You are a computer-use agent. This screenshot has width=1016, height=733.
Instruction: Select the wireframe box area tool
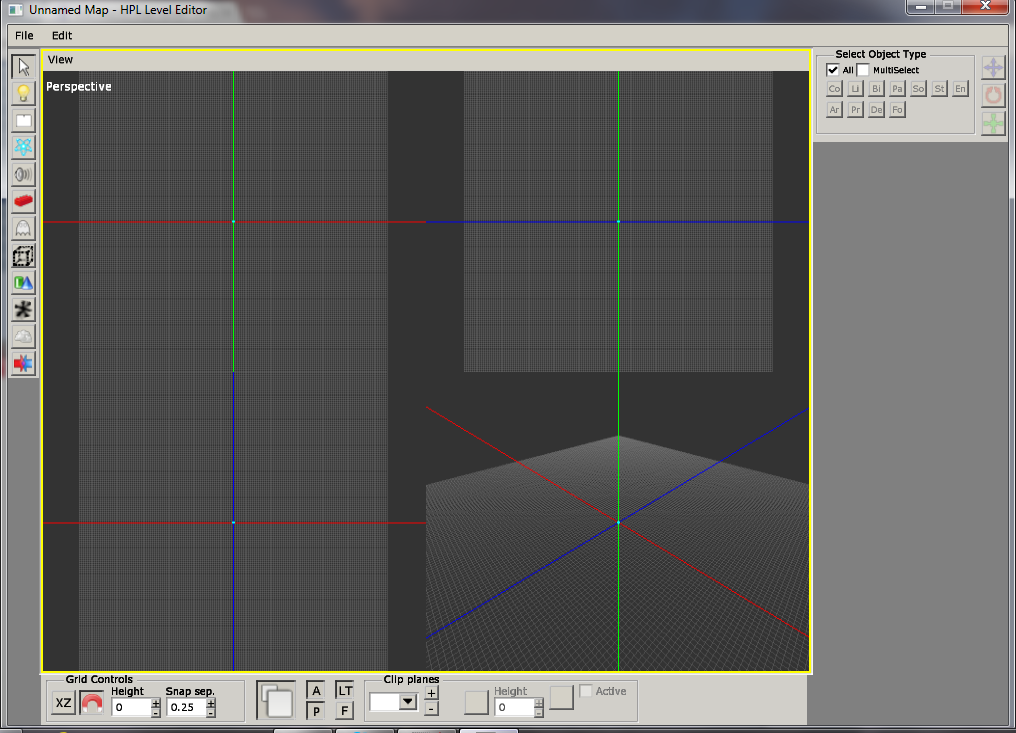(x=23, y=256)
